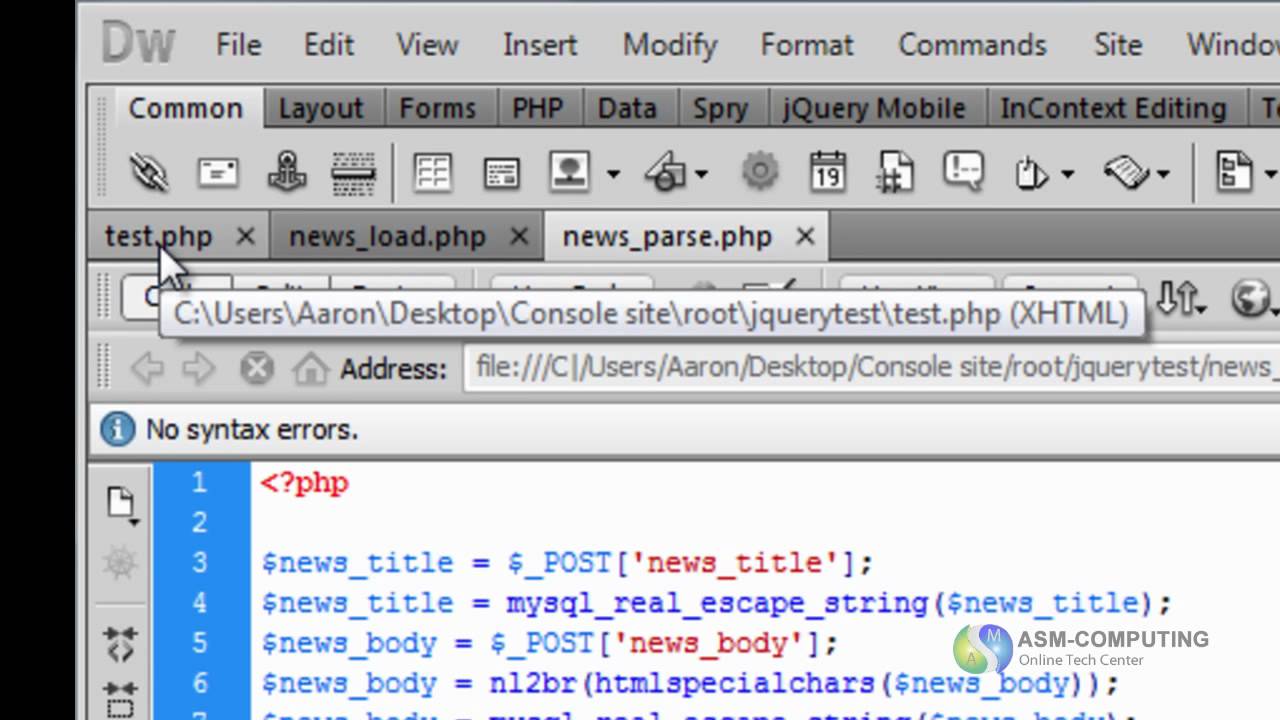Switch to the Spry insert tab
The image size is (1280, 720).
click(x=720, y=108)
